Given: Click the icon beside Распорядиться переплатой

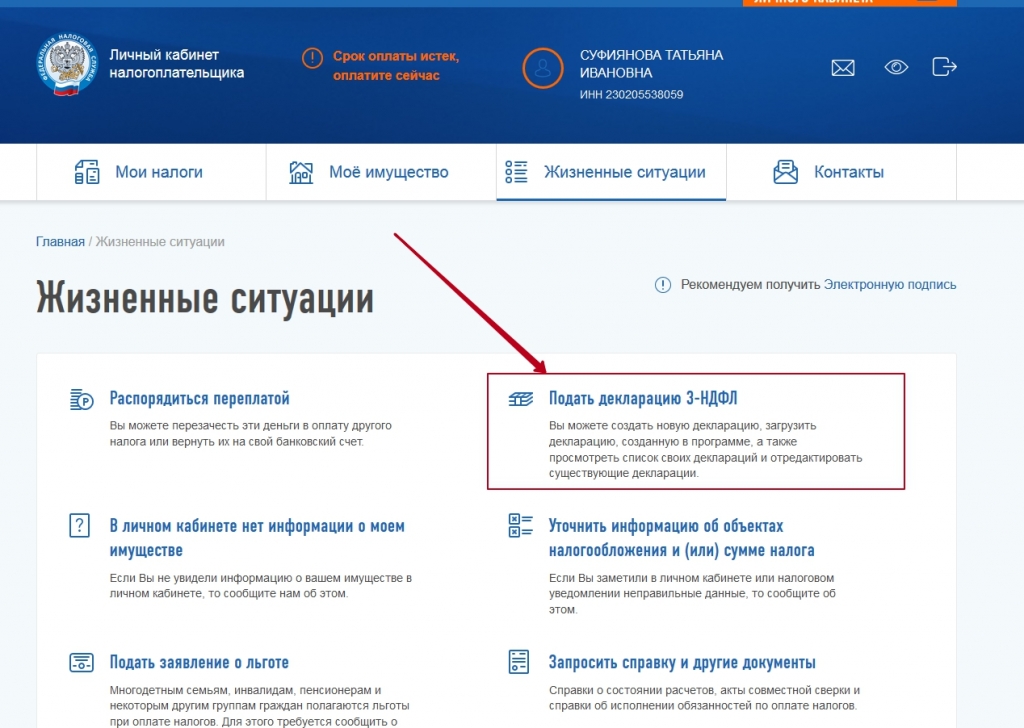Looking at the screenshot, I should pyautogui.click(x=81, y=400).
